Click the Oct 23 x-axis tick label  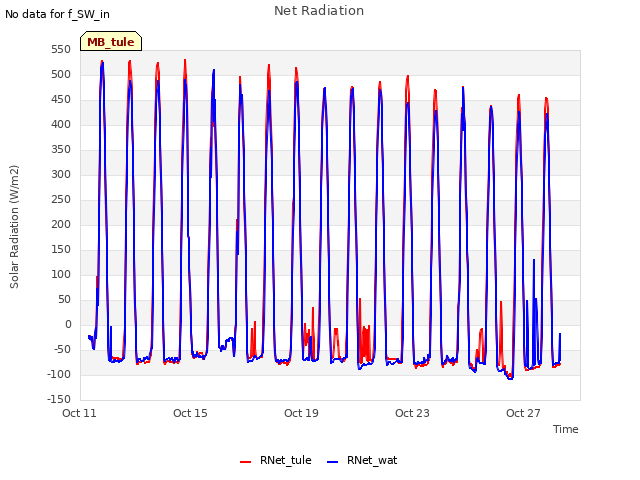[412, 413]
